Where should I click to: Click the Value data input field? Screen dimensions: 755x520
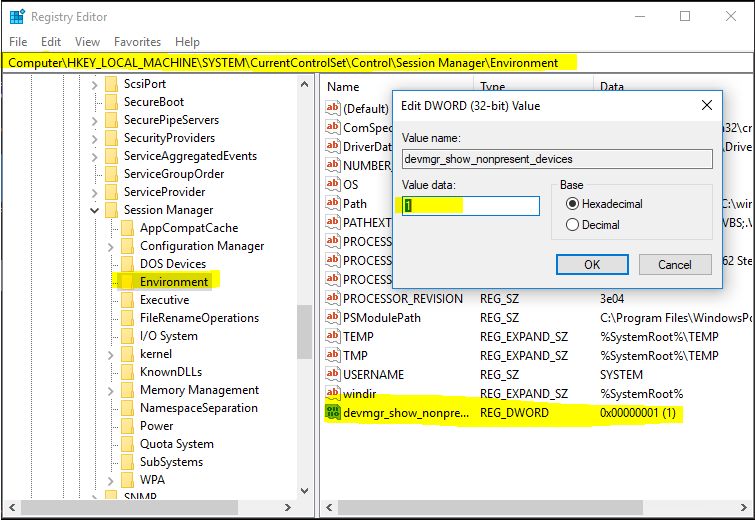tap(470, 206)
